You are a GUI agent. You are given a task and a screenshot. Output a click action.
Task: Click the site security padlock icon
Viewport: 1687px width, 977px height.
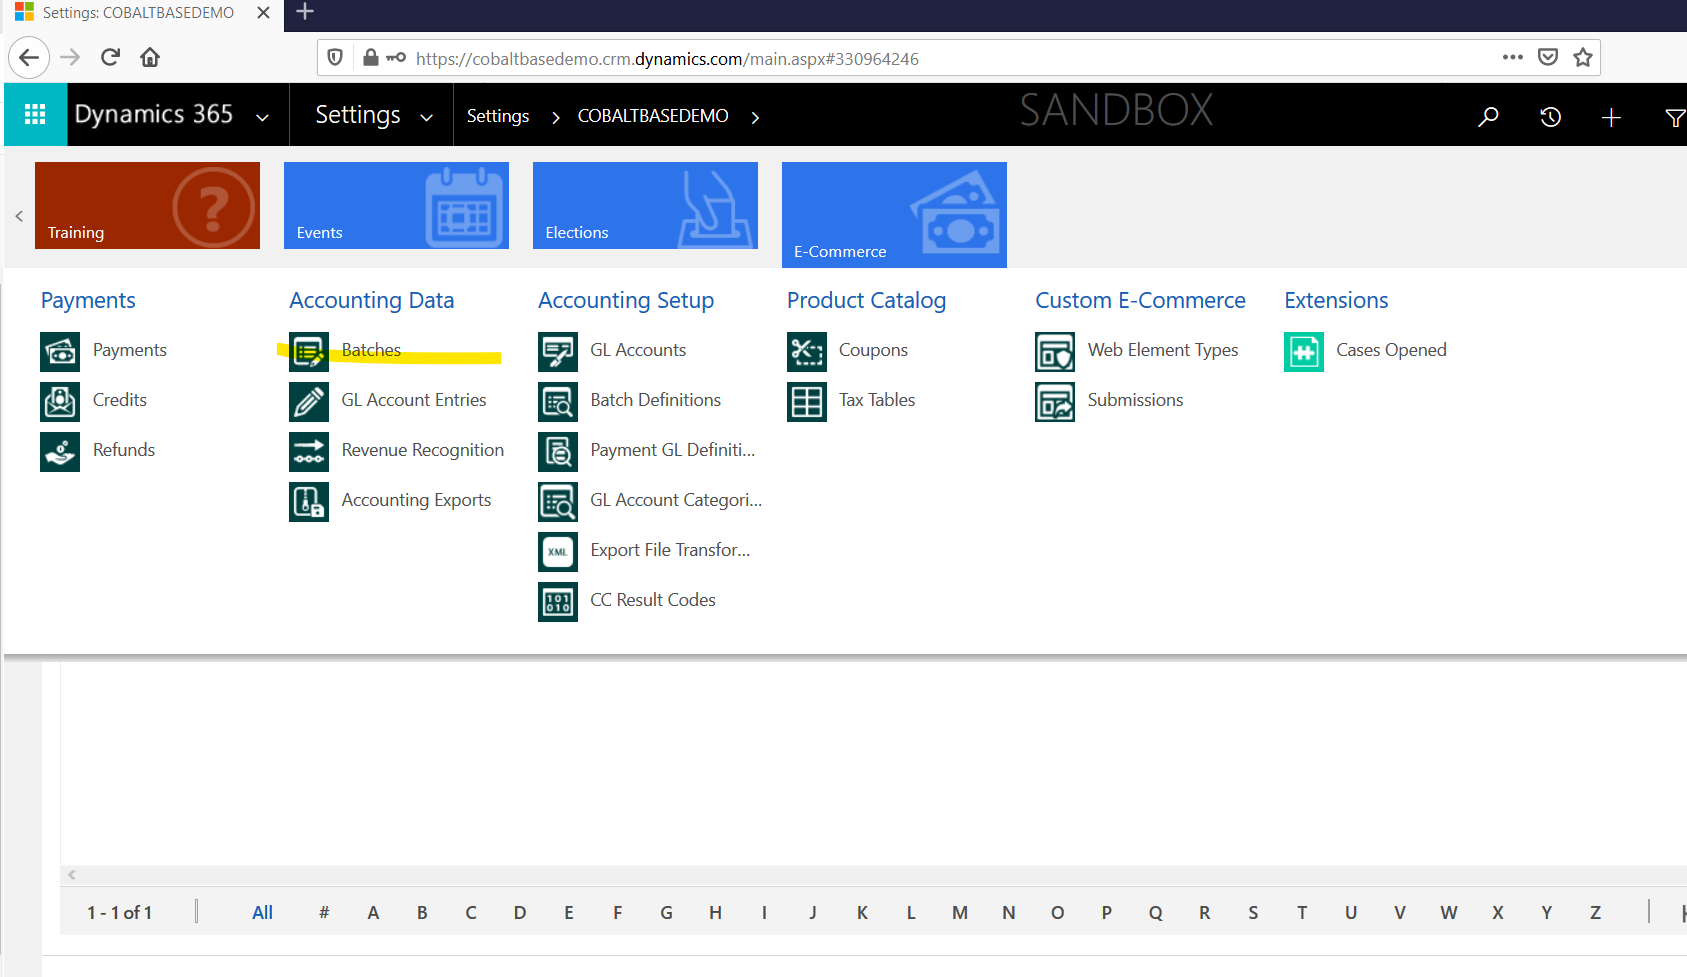370,57
